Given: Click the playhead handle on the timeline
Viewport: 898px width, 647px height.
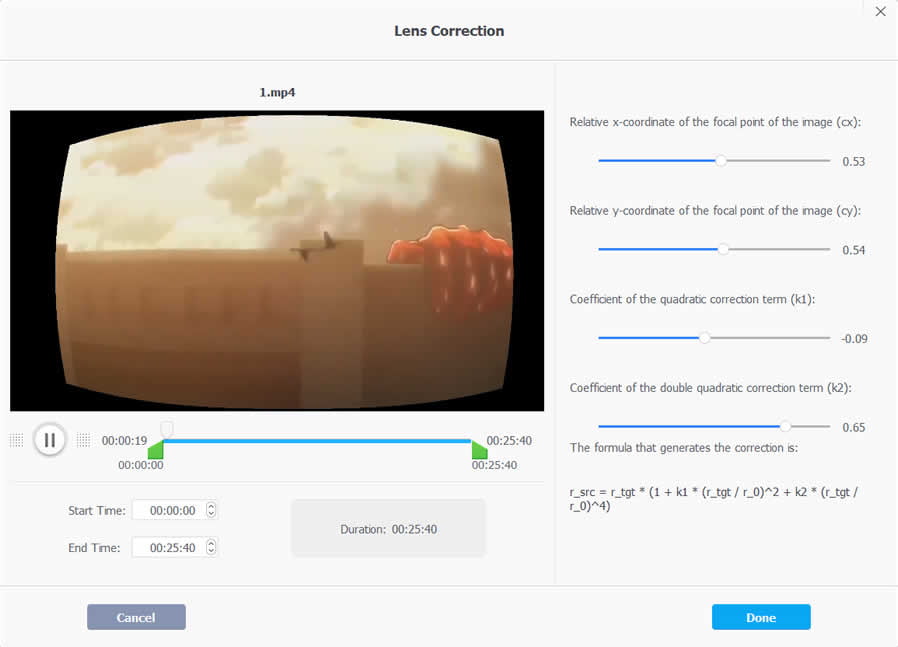Looking at the screenshot, I should pos(167,430).
